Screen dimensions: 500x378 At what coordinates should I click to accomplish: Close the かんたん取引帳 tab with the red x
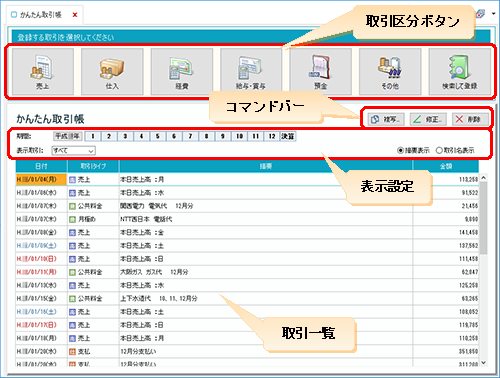pyautogui.click(x=75, y=15)
